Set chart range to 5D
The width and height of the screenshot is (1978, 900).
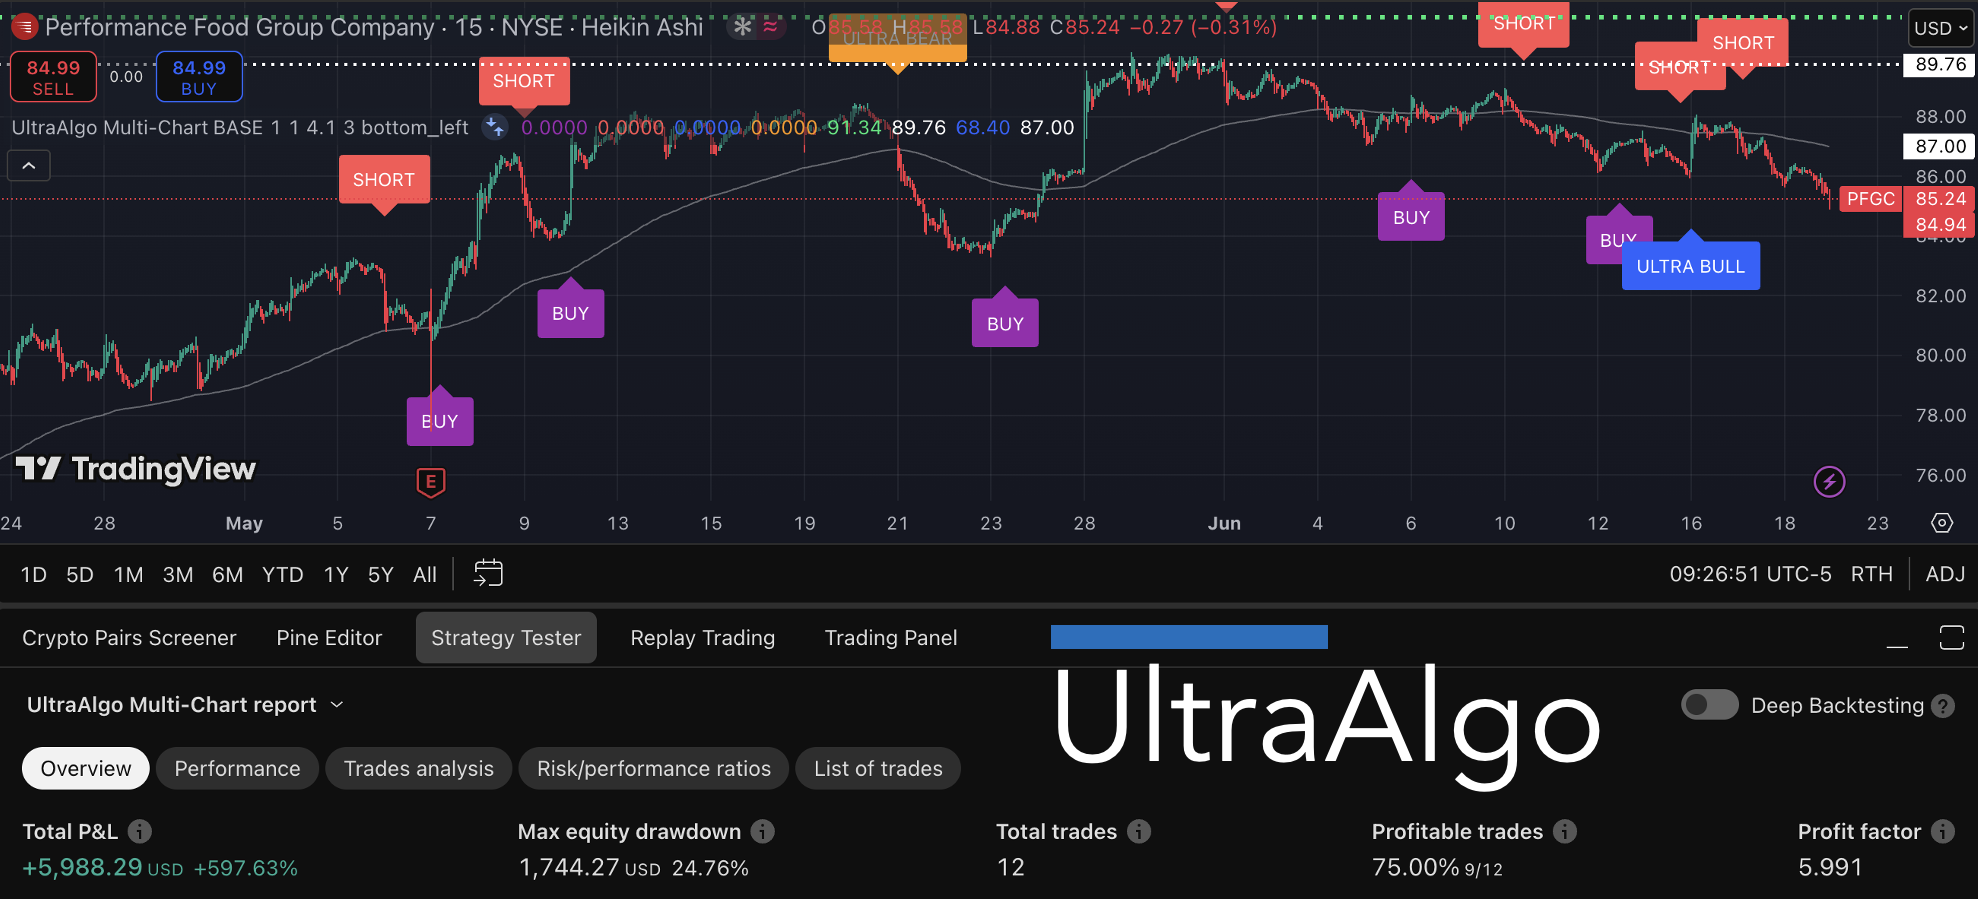(80, 575)
